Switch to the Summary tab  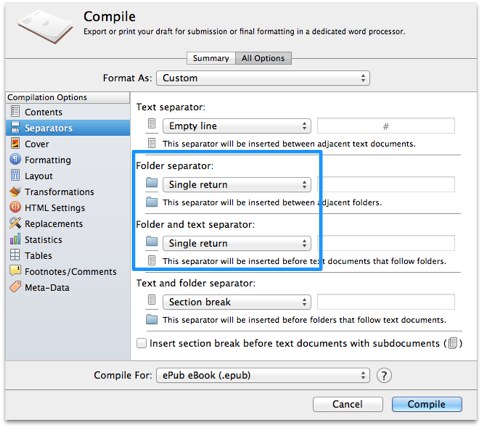click(211, 58)
